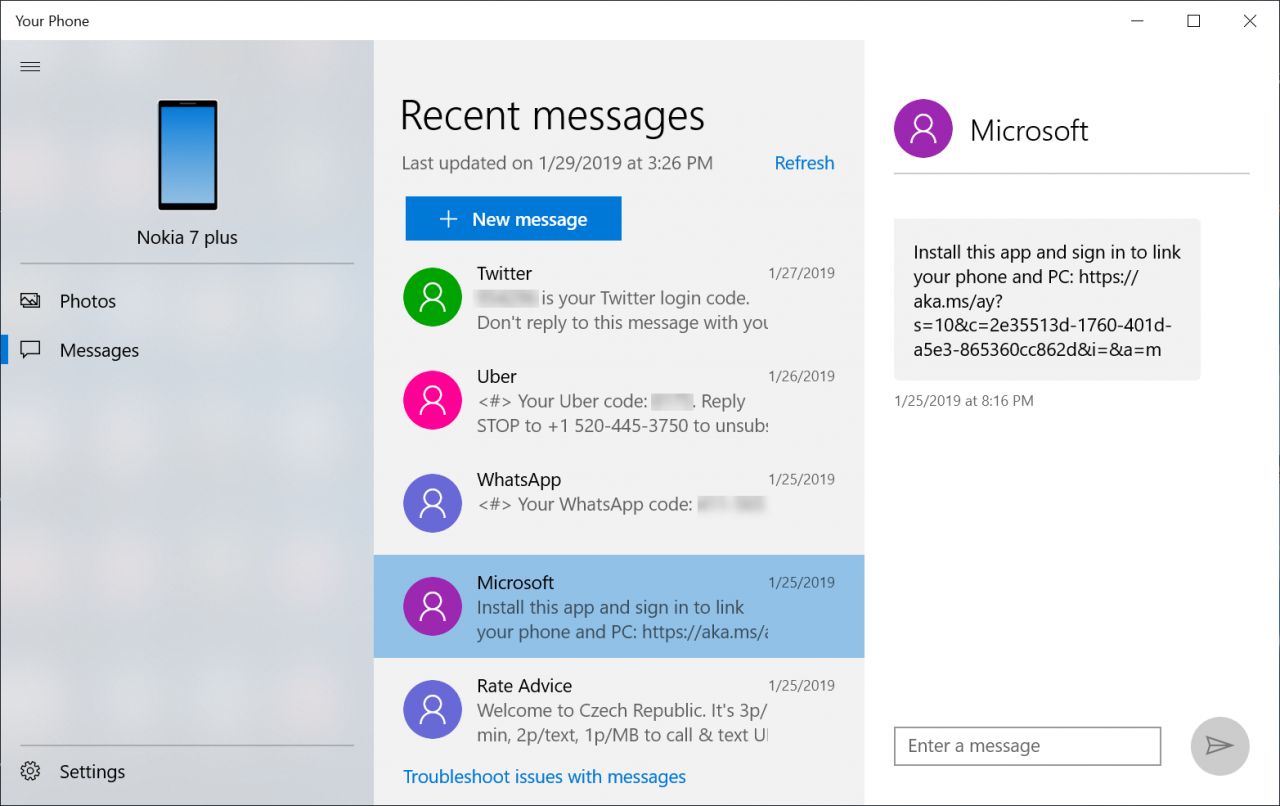
Task: Open the hamburger navigation menu
Action: click(30, 67)
